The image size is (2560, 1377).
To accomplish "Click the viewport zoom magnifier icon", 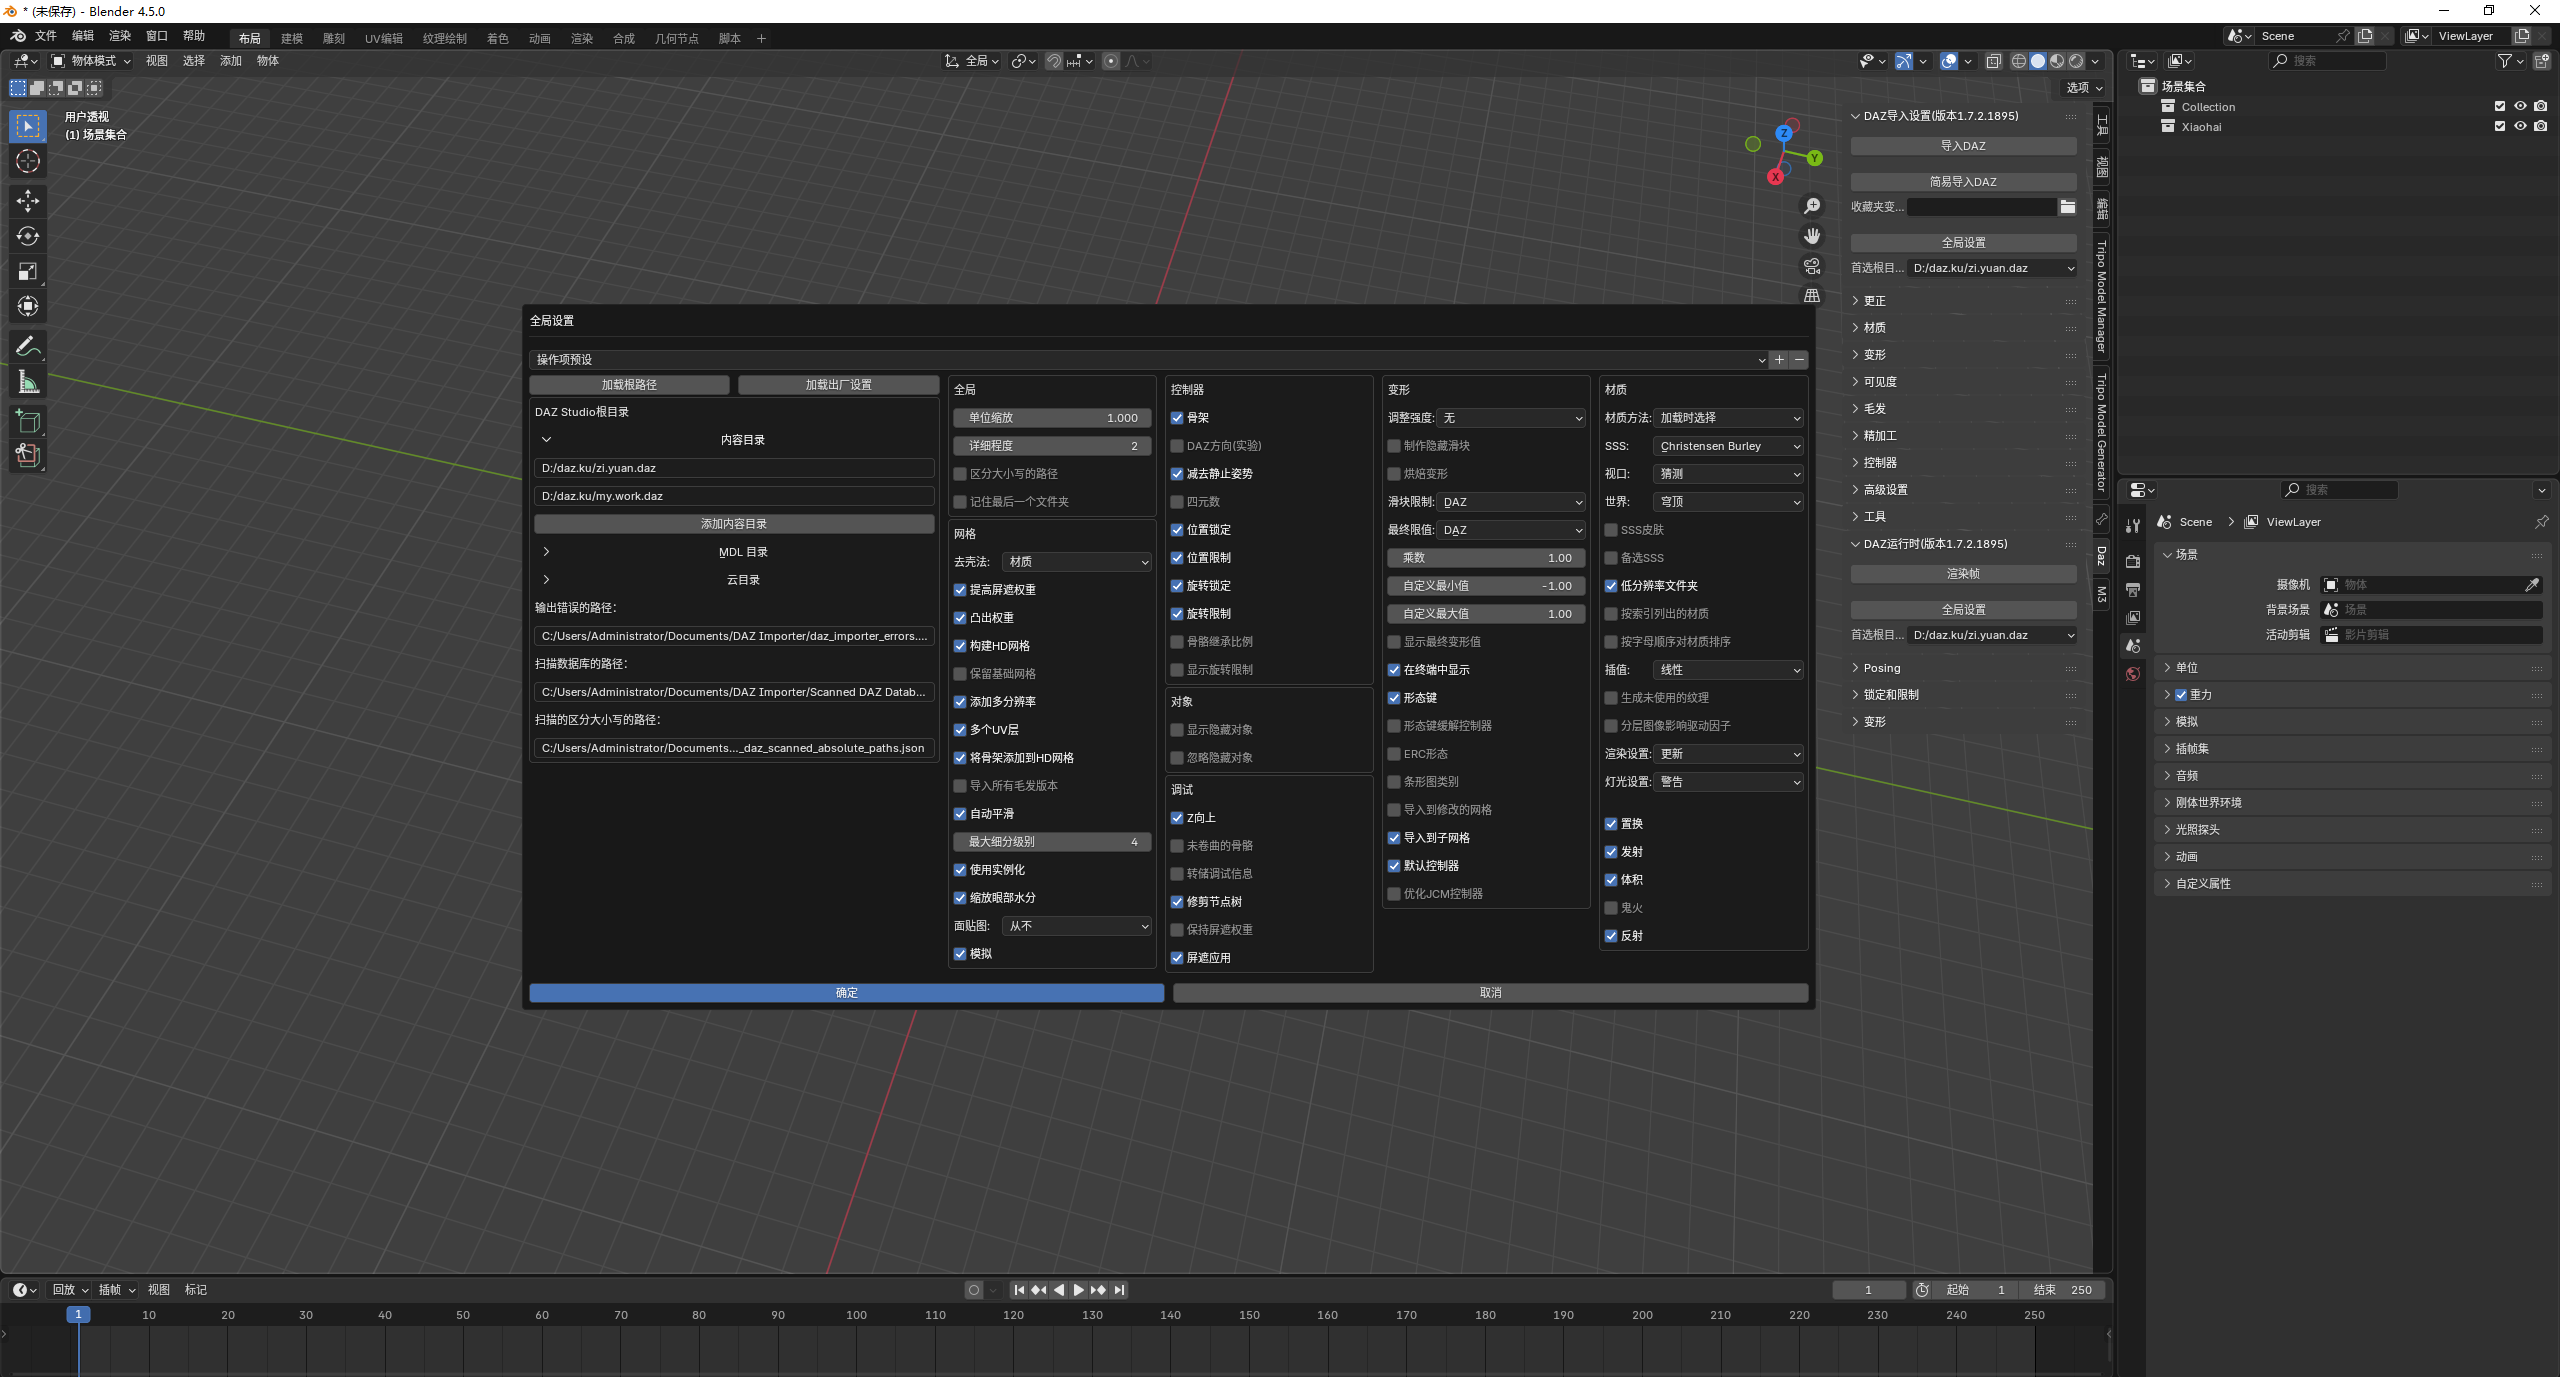I will pos(1812,206).
